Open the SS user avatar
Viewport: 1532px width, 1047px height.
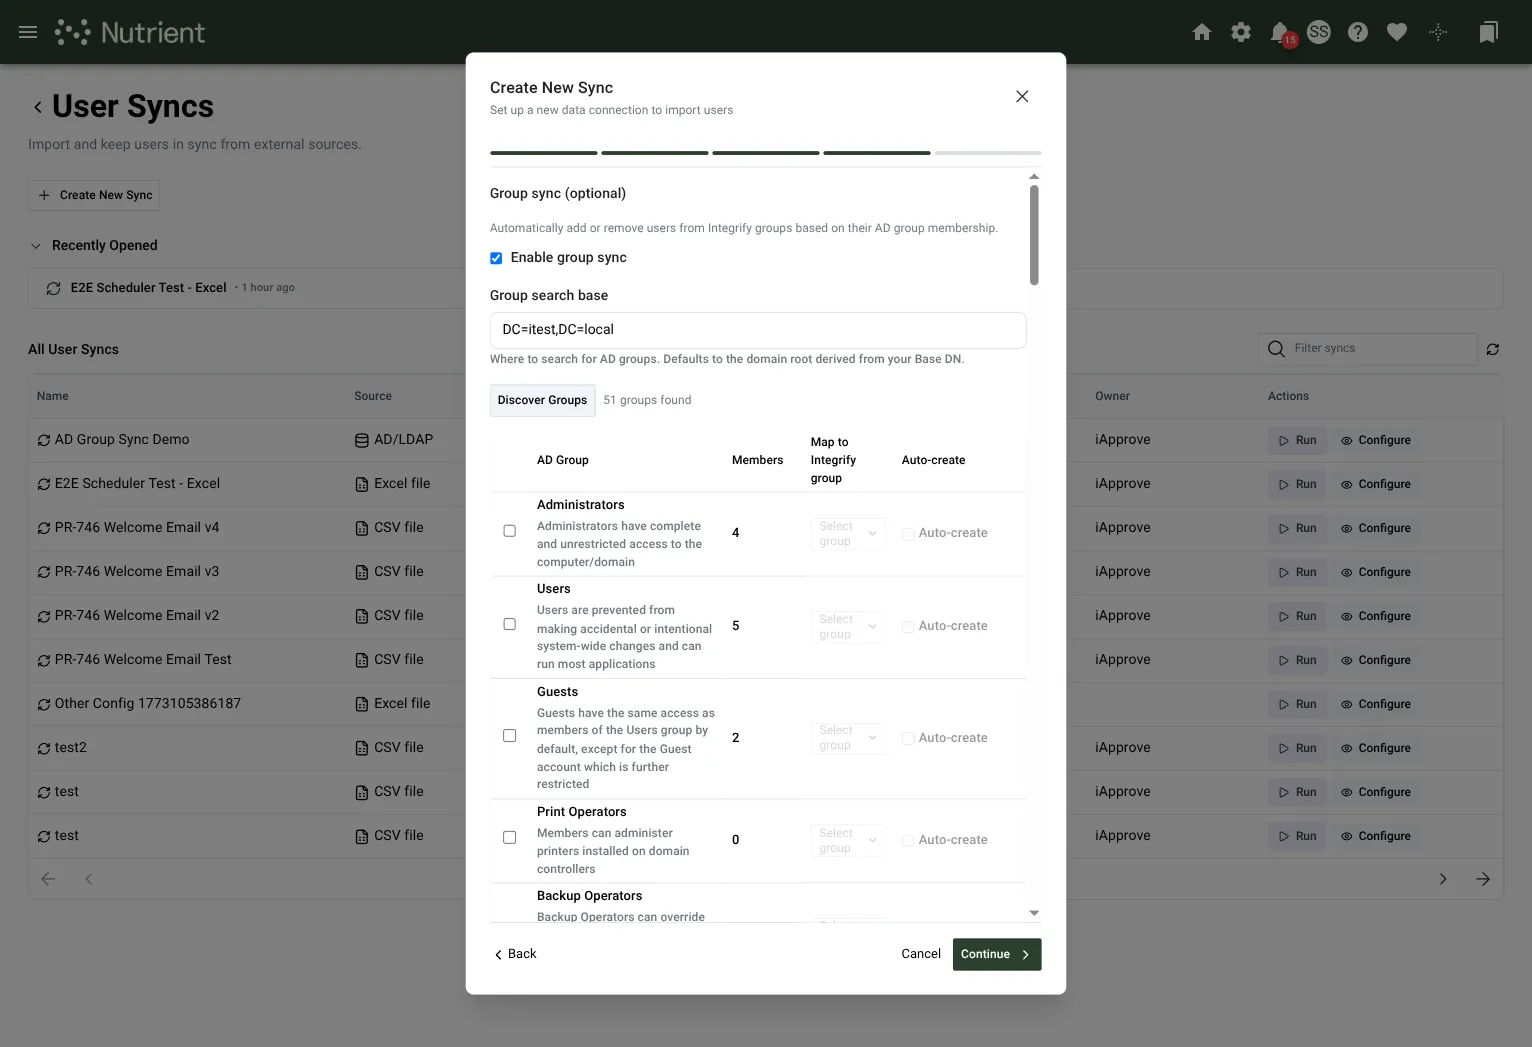coord(1319,32)
